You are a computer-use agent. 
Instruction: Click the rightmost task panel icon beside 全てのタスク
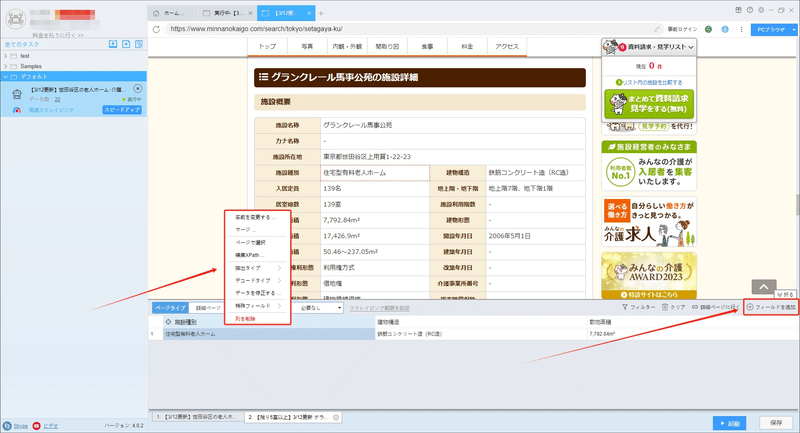click(139, 44)
